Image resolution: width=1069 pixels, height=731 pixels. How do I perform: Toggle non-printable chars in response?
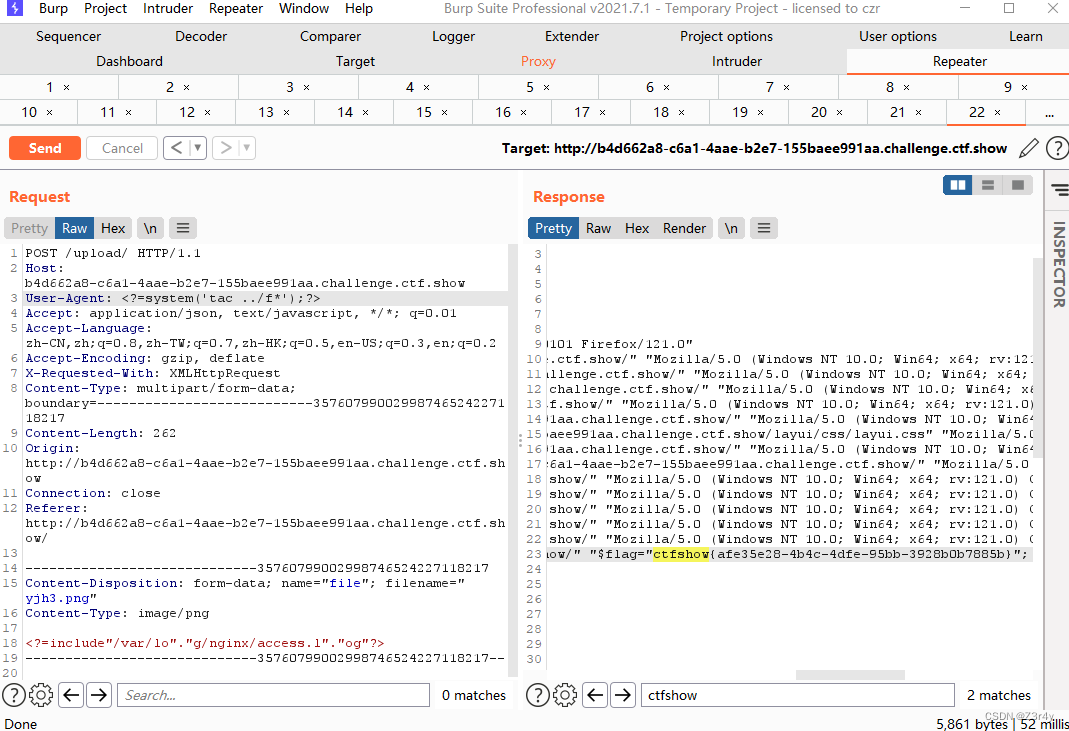pos(731,228)
